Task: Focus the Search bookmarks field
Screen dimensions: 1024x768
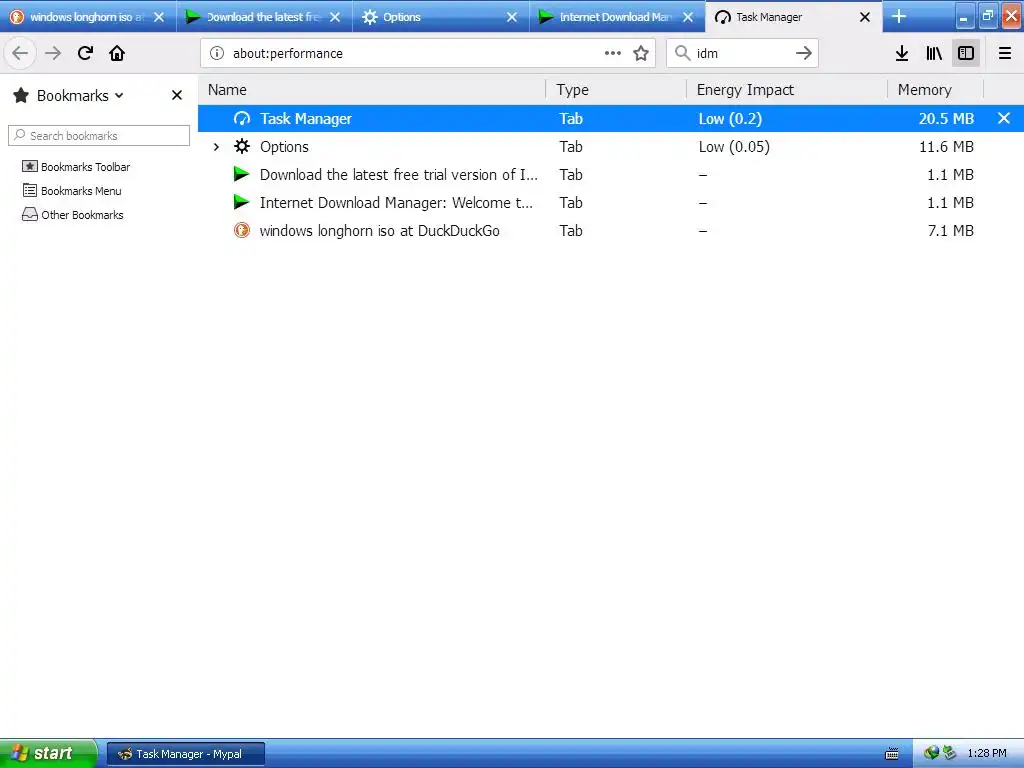Action: coord(99,136)
